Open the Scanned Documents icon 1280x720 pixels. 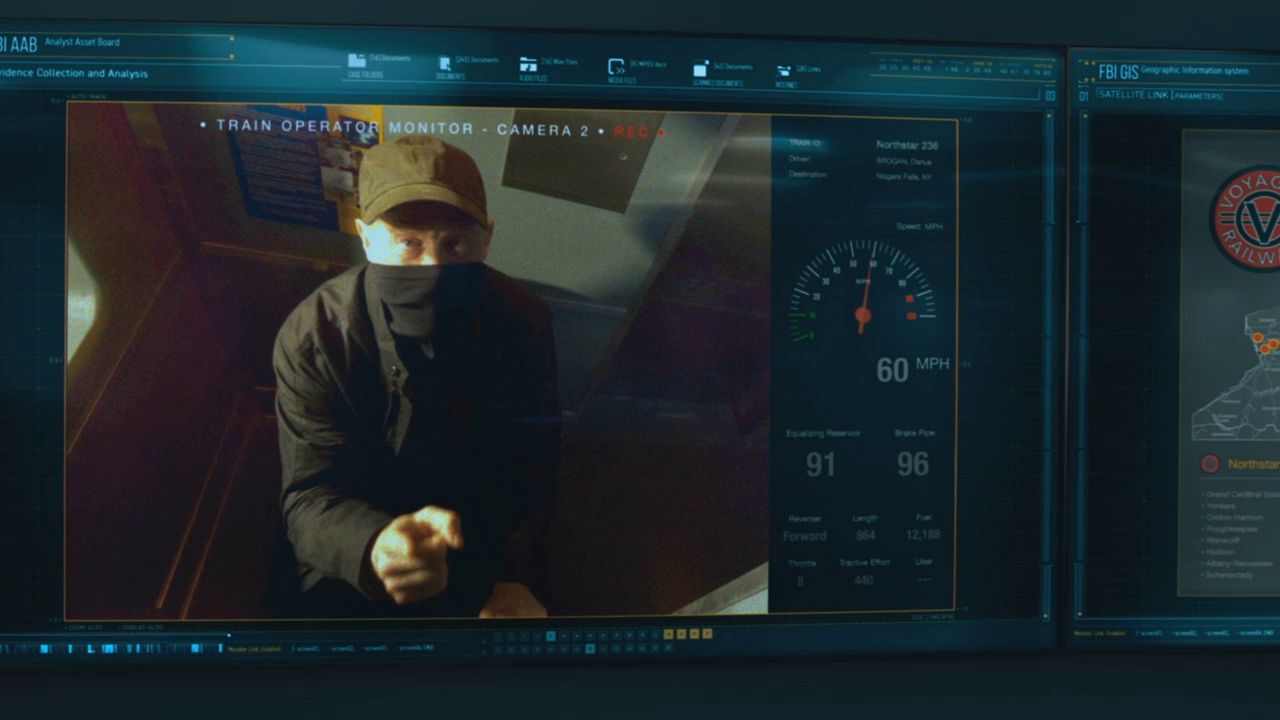coord(701,69)
